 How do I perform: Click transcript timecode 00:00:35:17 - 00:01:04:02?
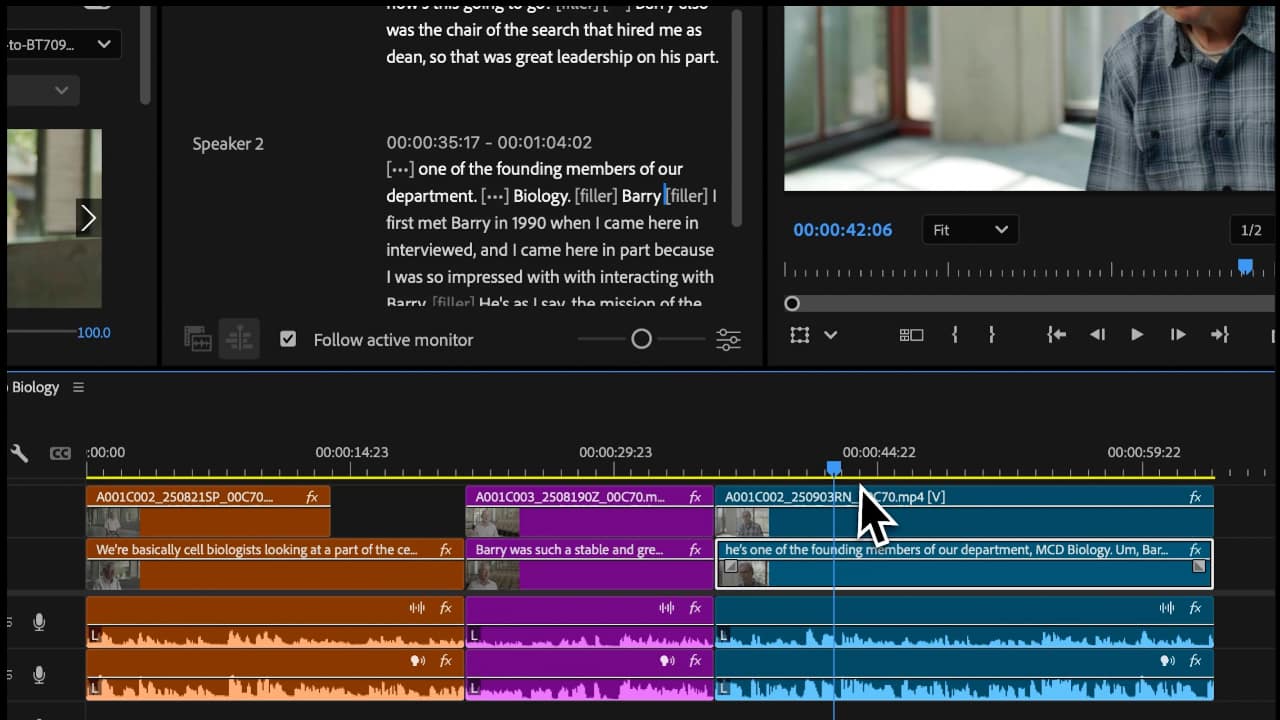(489, 143)
